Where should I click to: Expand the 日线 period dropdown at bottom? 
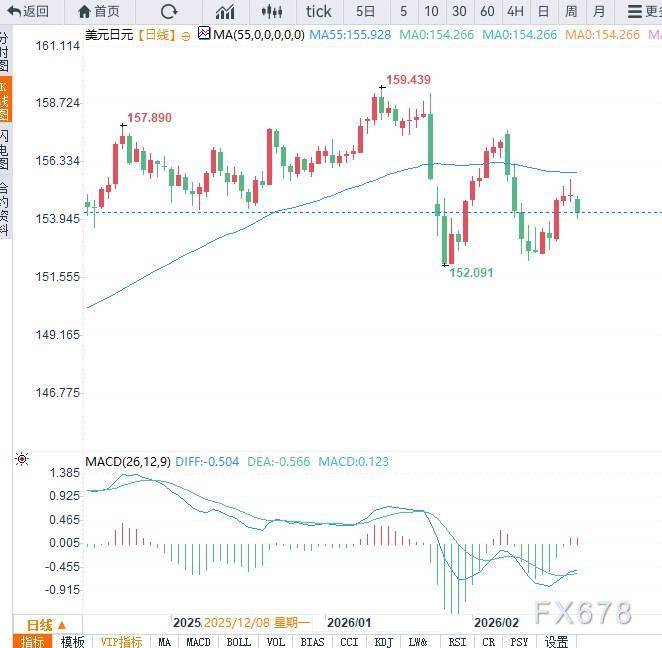(46, 624)
